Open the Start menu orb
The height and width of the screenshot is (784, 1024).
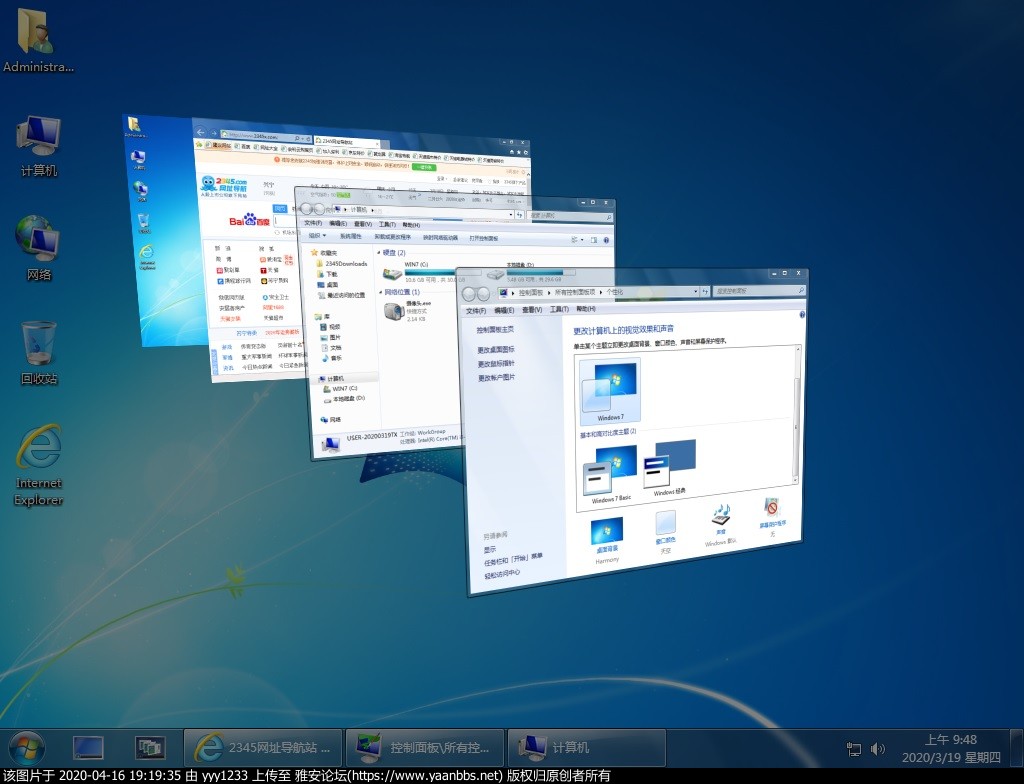(x=27, y=748)
